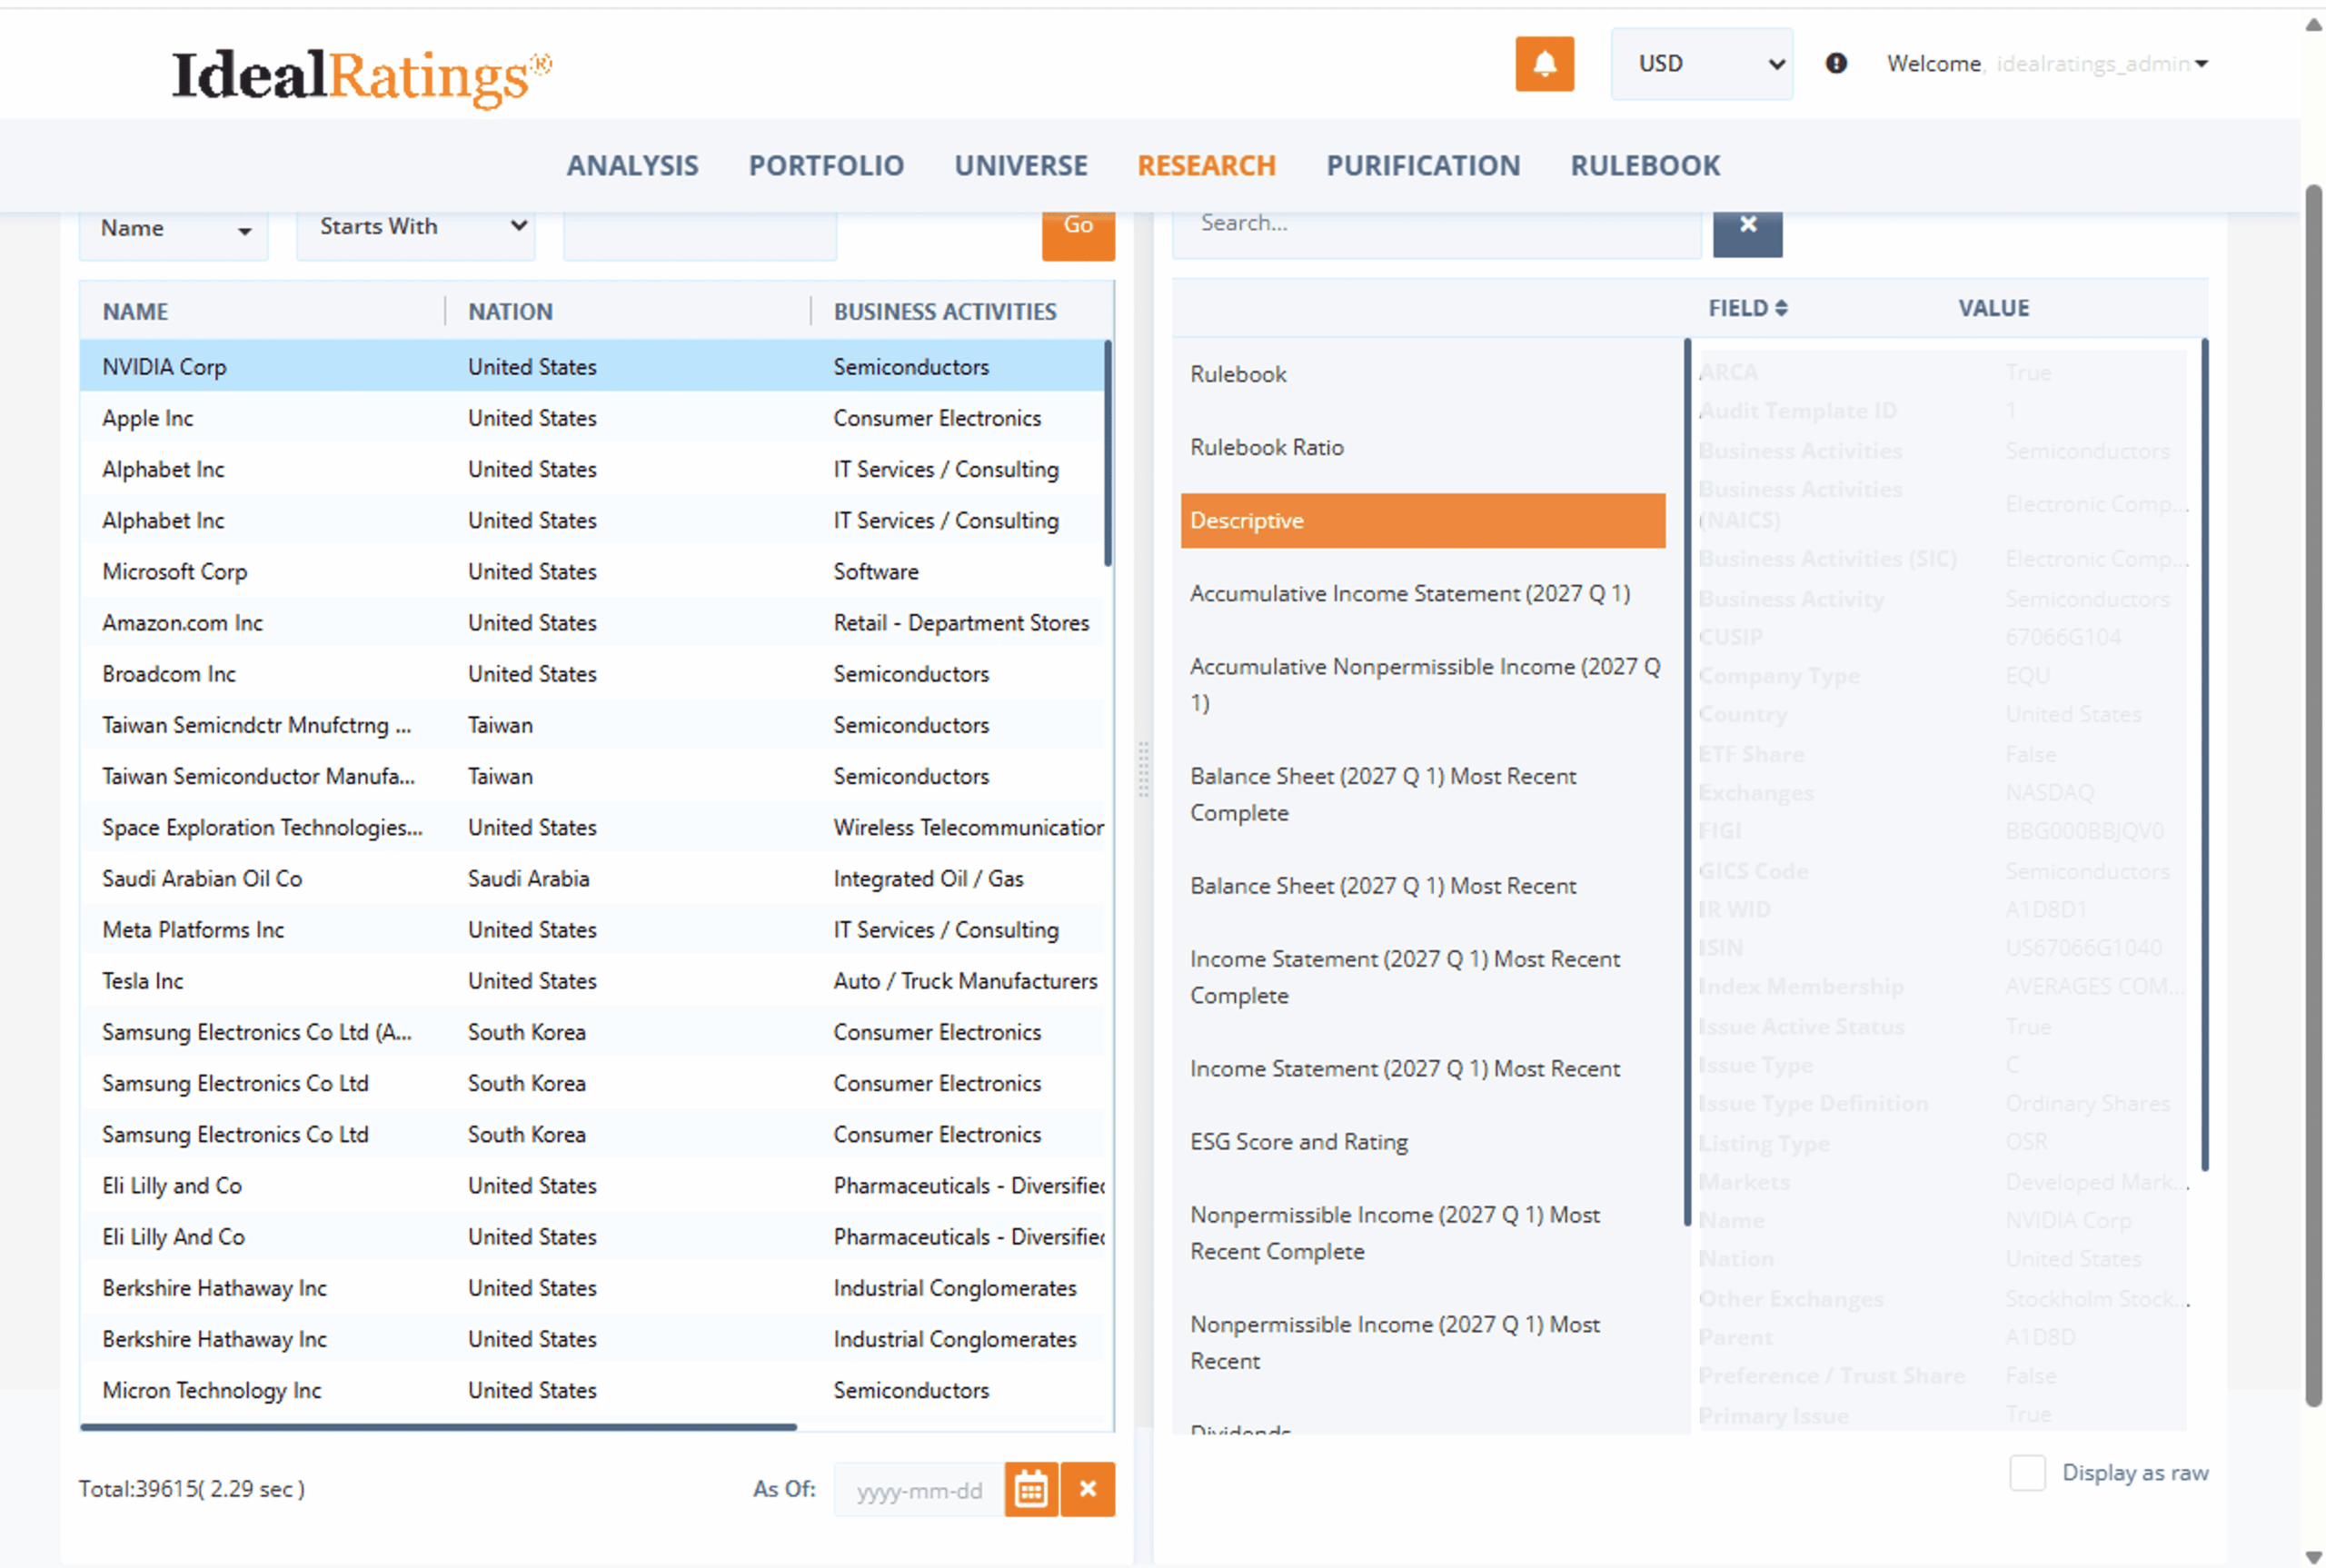Open Income Statement Most Recent Complete

[1422, 977]
